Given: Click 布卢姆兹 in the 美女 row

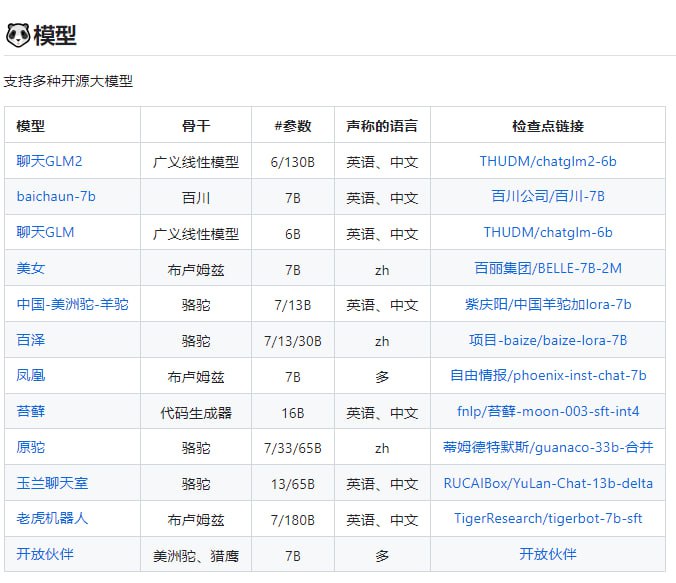Looking at the screenshot, I should [196, 270].
